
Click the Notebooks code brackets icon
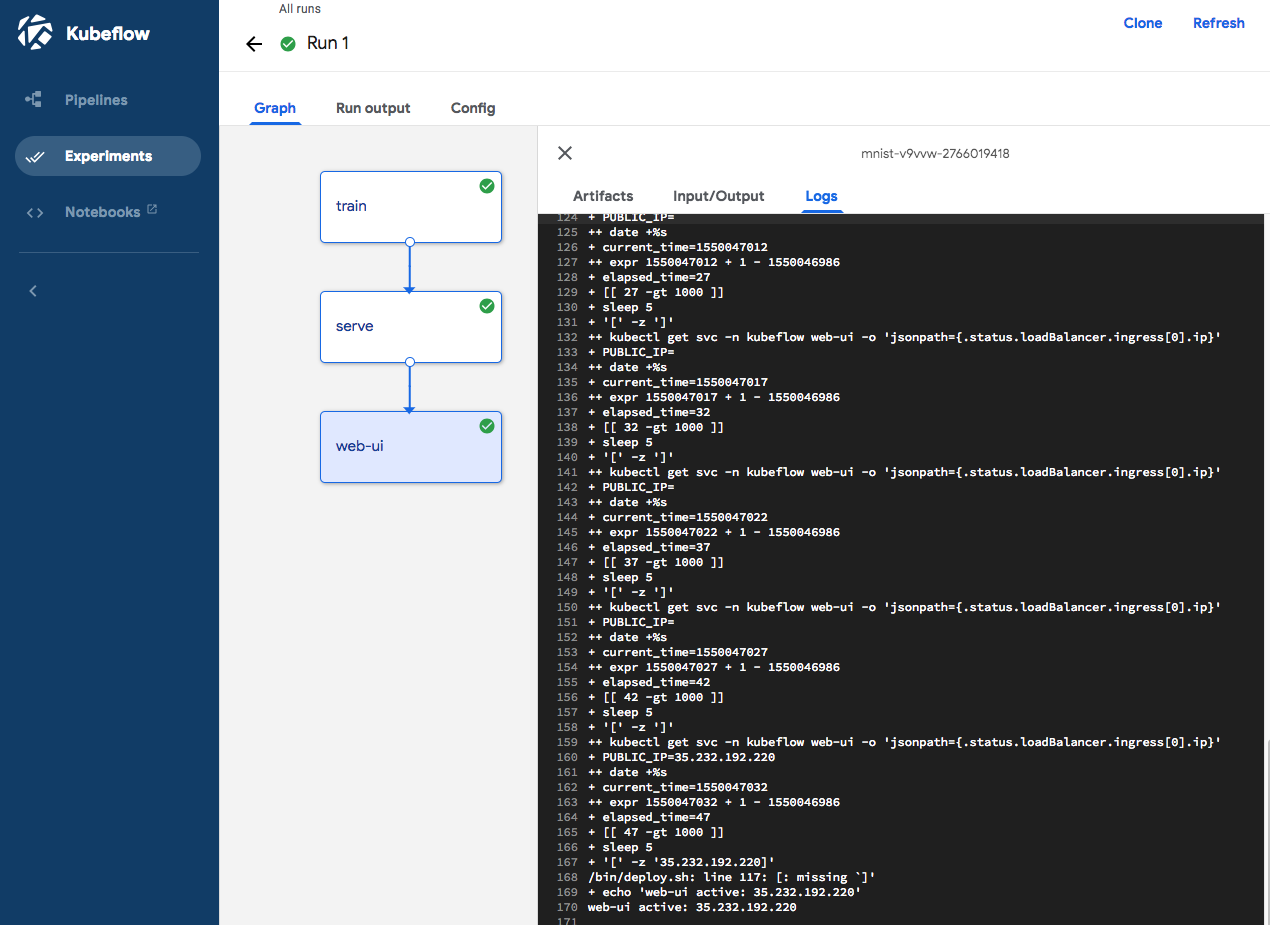pyautogui.click(x=35, y=213)
